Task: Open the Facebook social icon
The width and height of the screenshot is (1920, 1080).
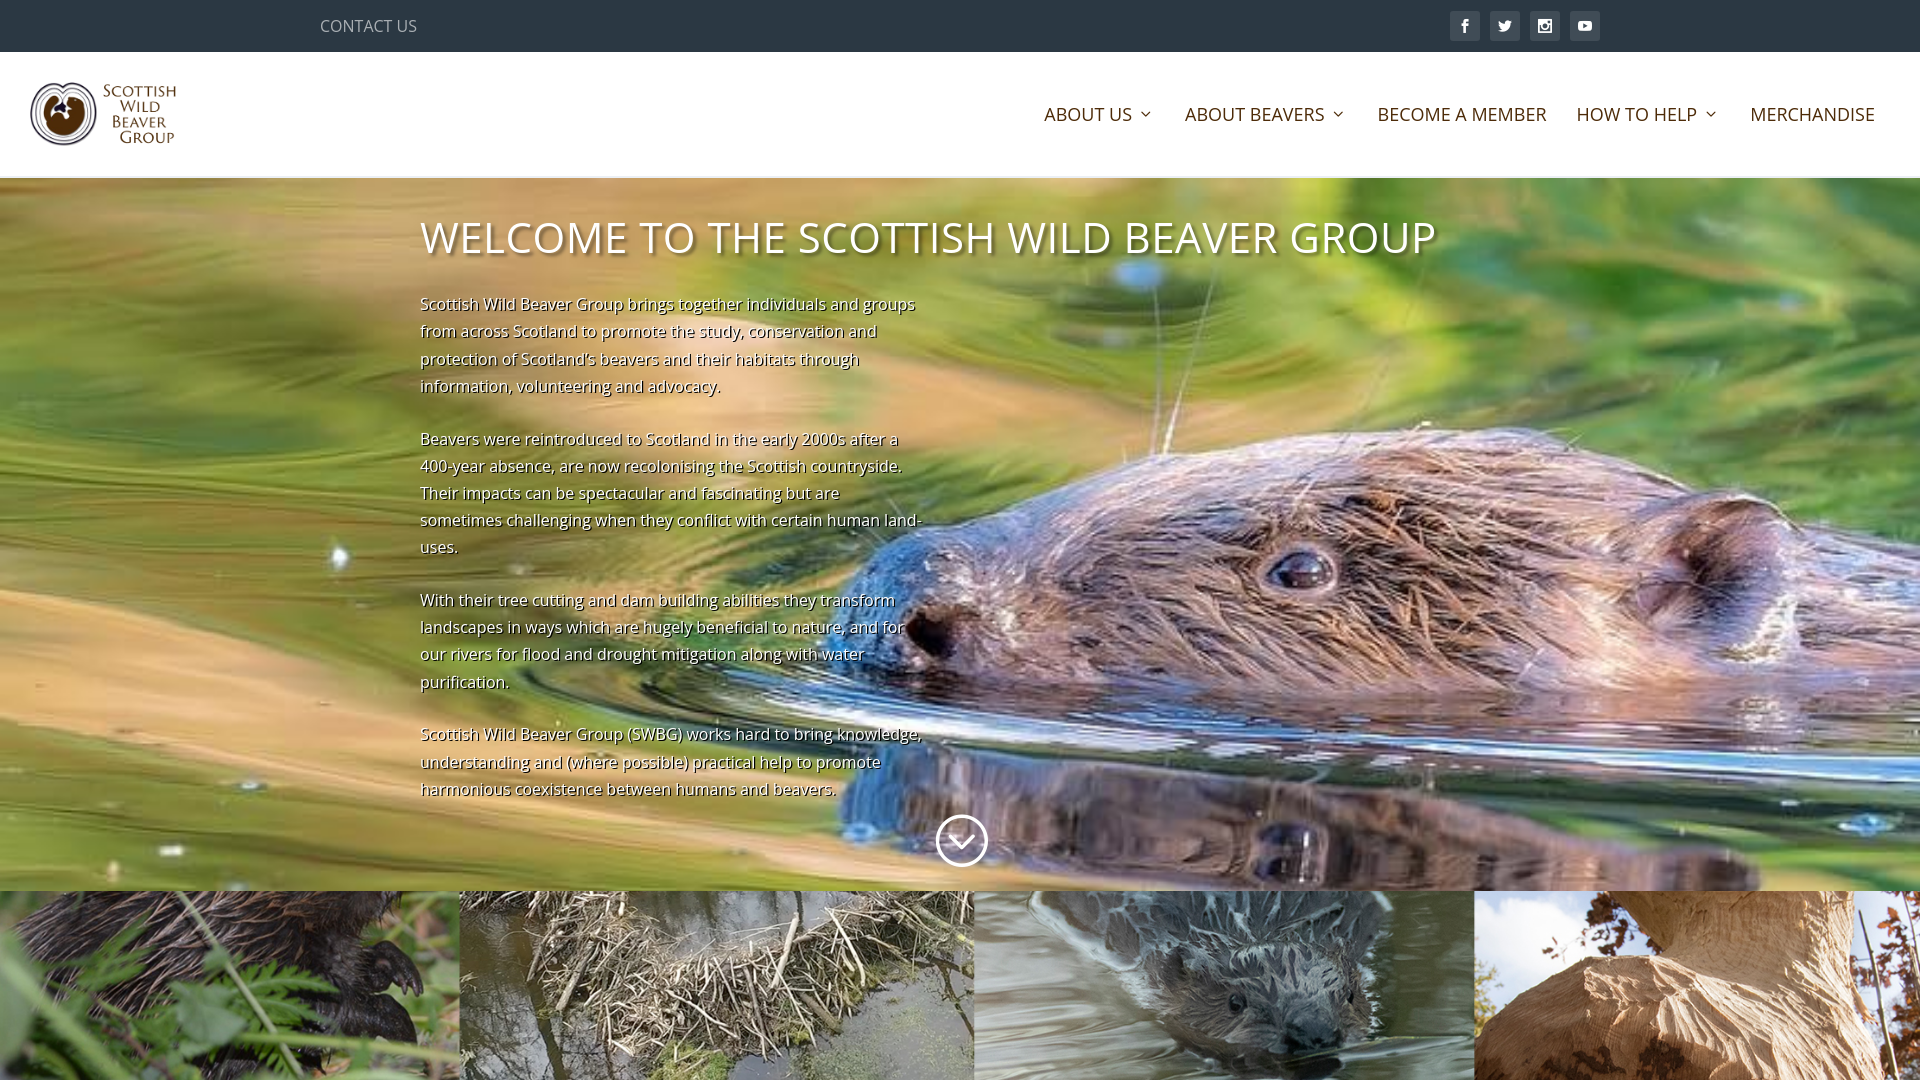Action: tap(1465, 26)
